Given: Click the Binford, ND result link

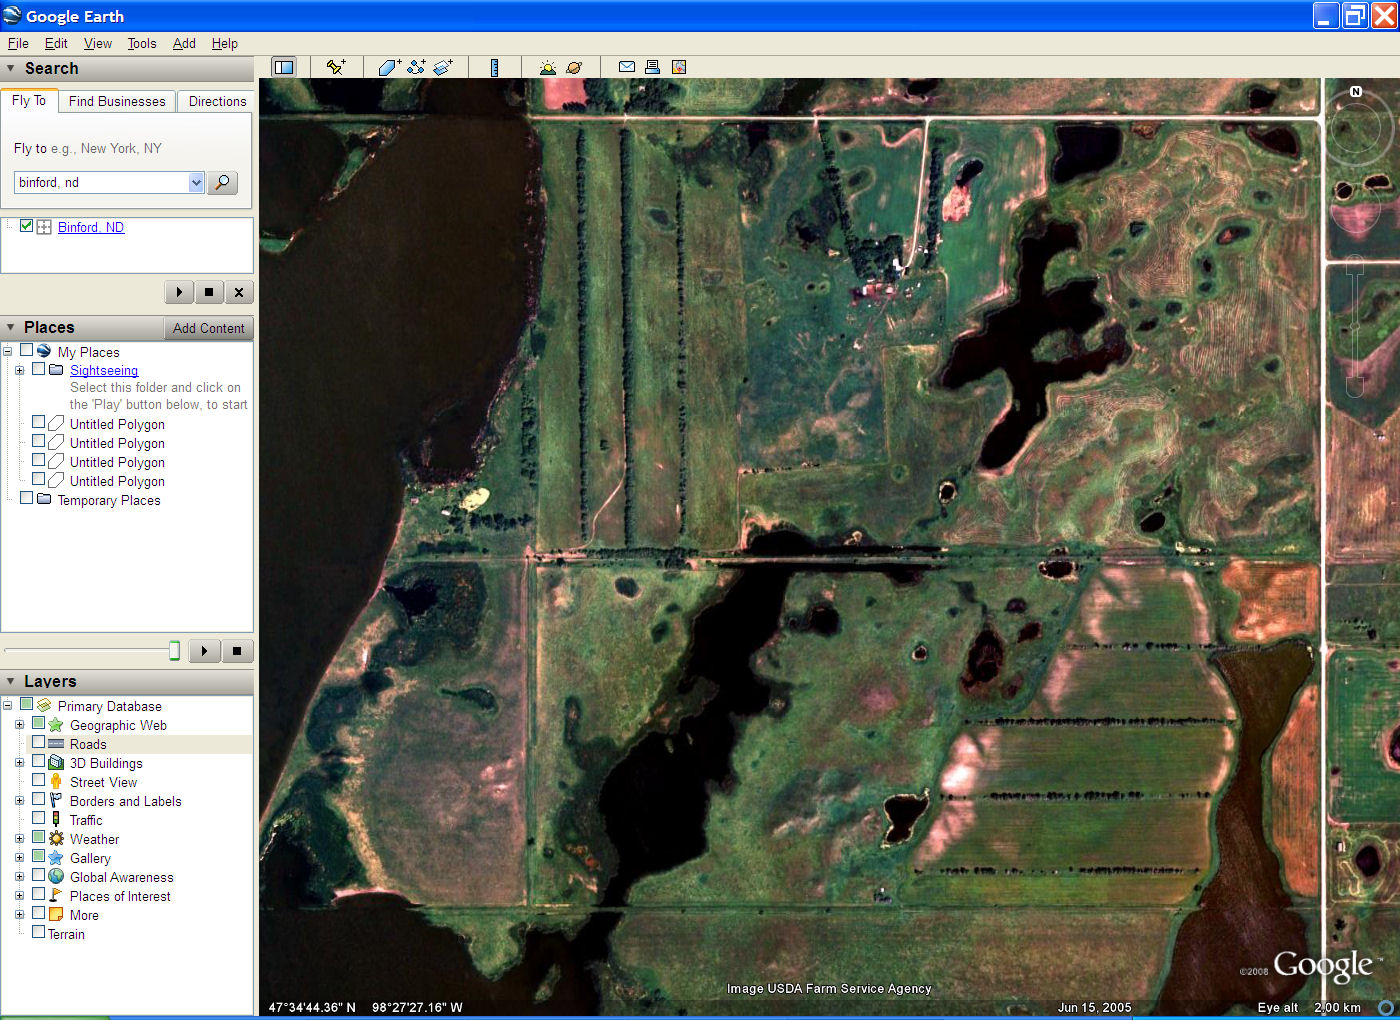Looking at the screenshot, I should pyautogui.click(x=91, y=227).
